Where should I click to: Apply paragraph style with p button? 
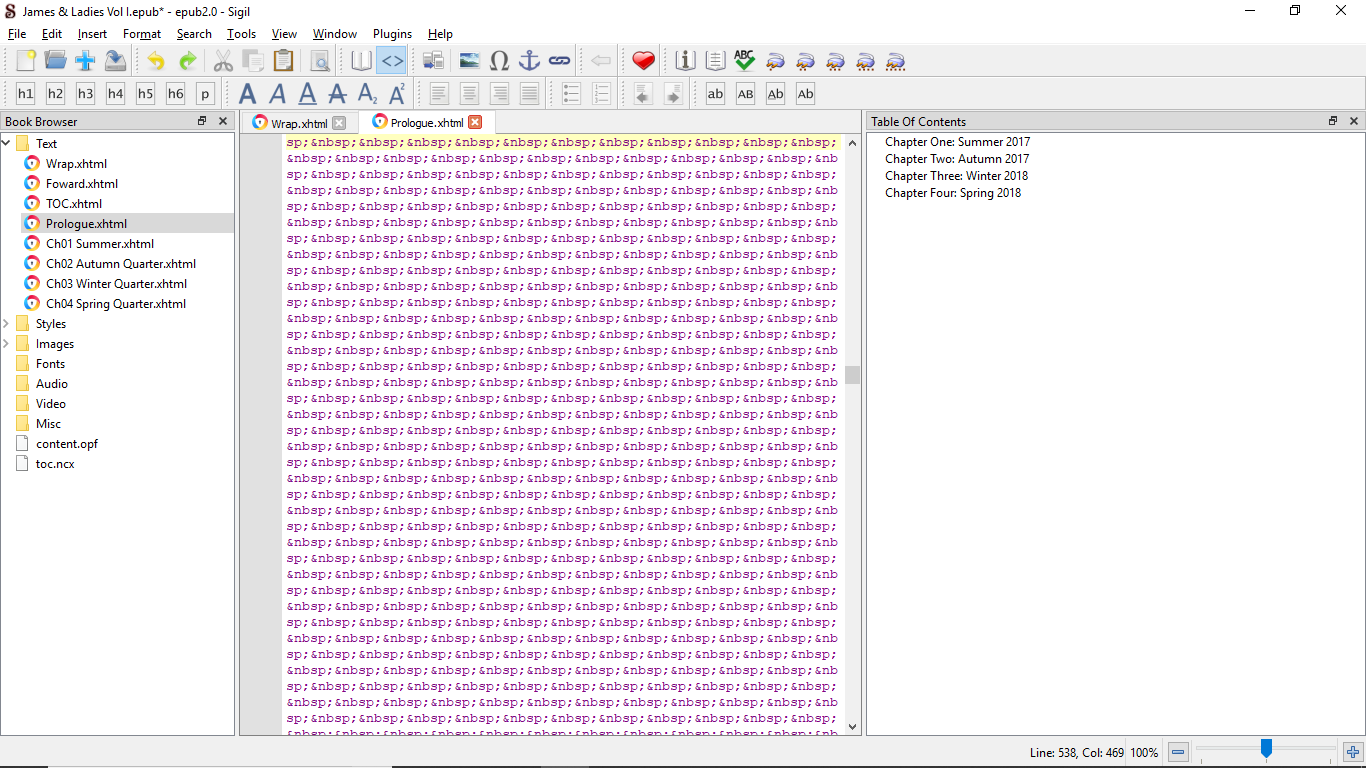(x=205, y=94)
